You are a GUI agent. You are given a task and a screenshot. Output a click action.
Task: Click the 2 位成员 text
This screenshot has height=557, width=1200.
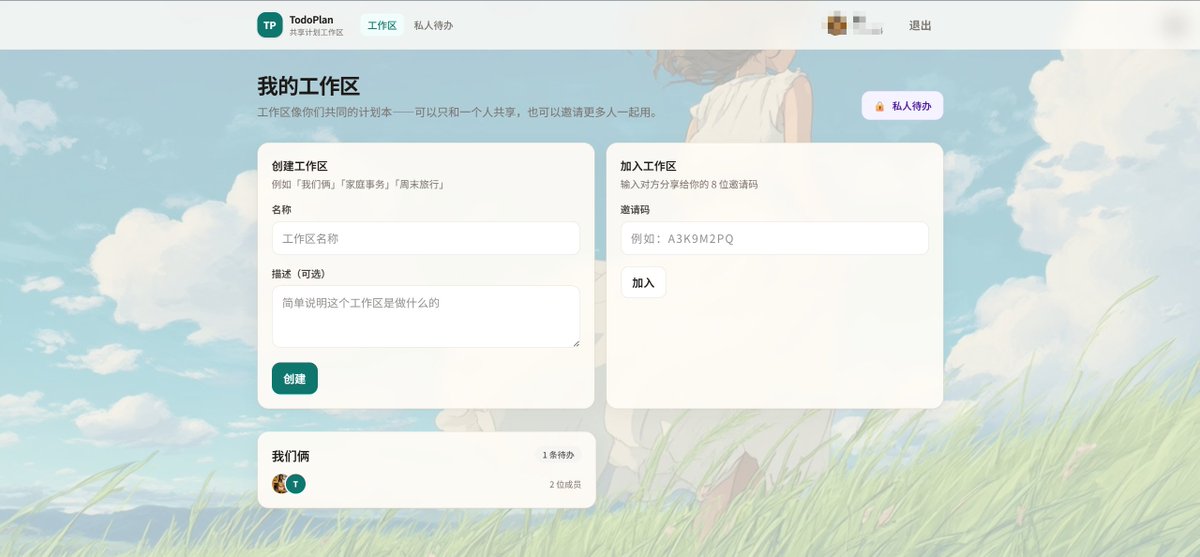click(565, 485)
